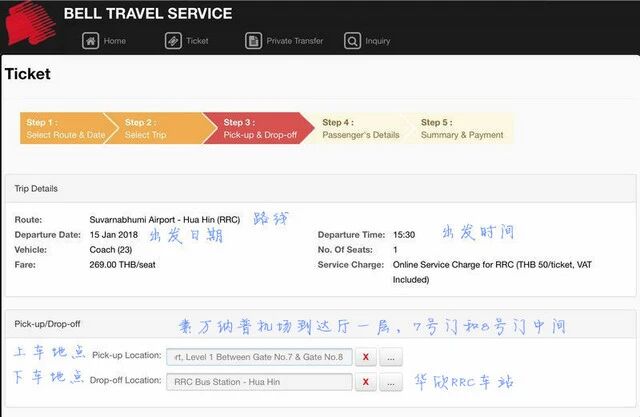Click the No. Of Seats label

(345, 250)
